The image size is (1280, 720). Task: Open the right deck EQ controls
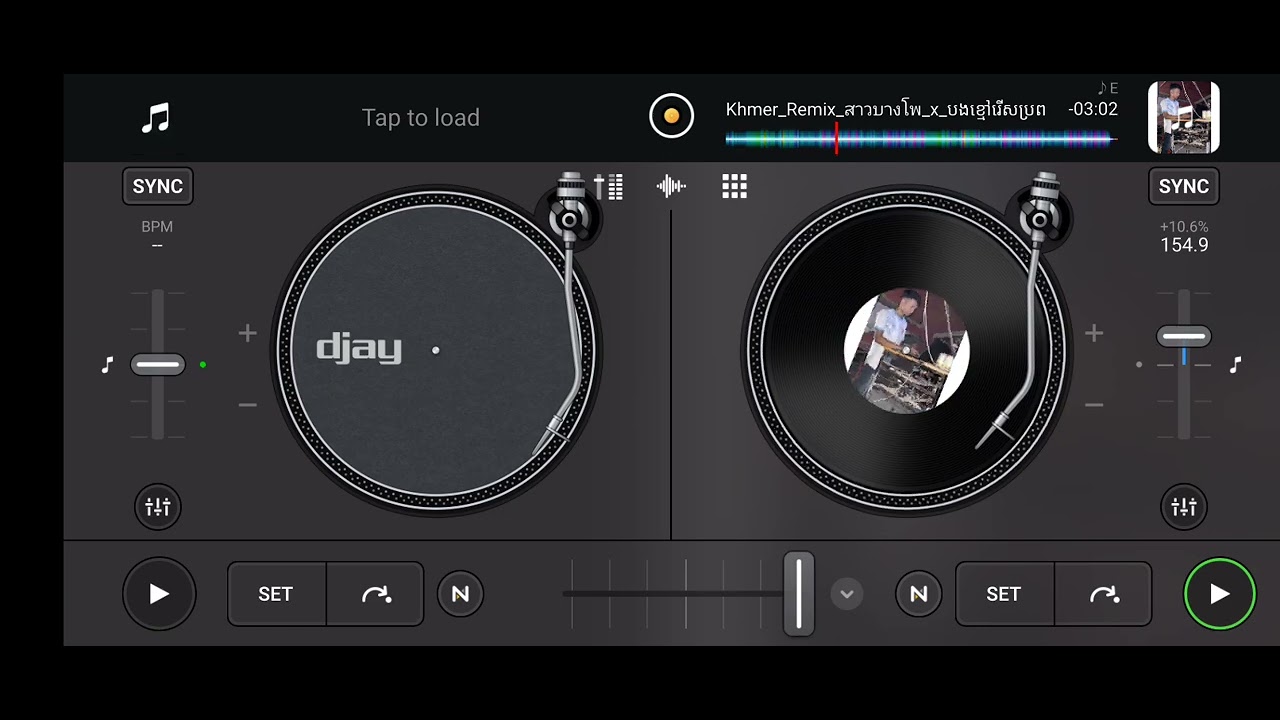coord(1184,507)
